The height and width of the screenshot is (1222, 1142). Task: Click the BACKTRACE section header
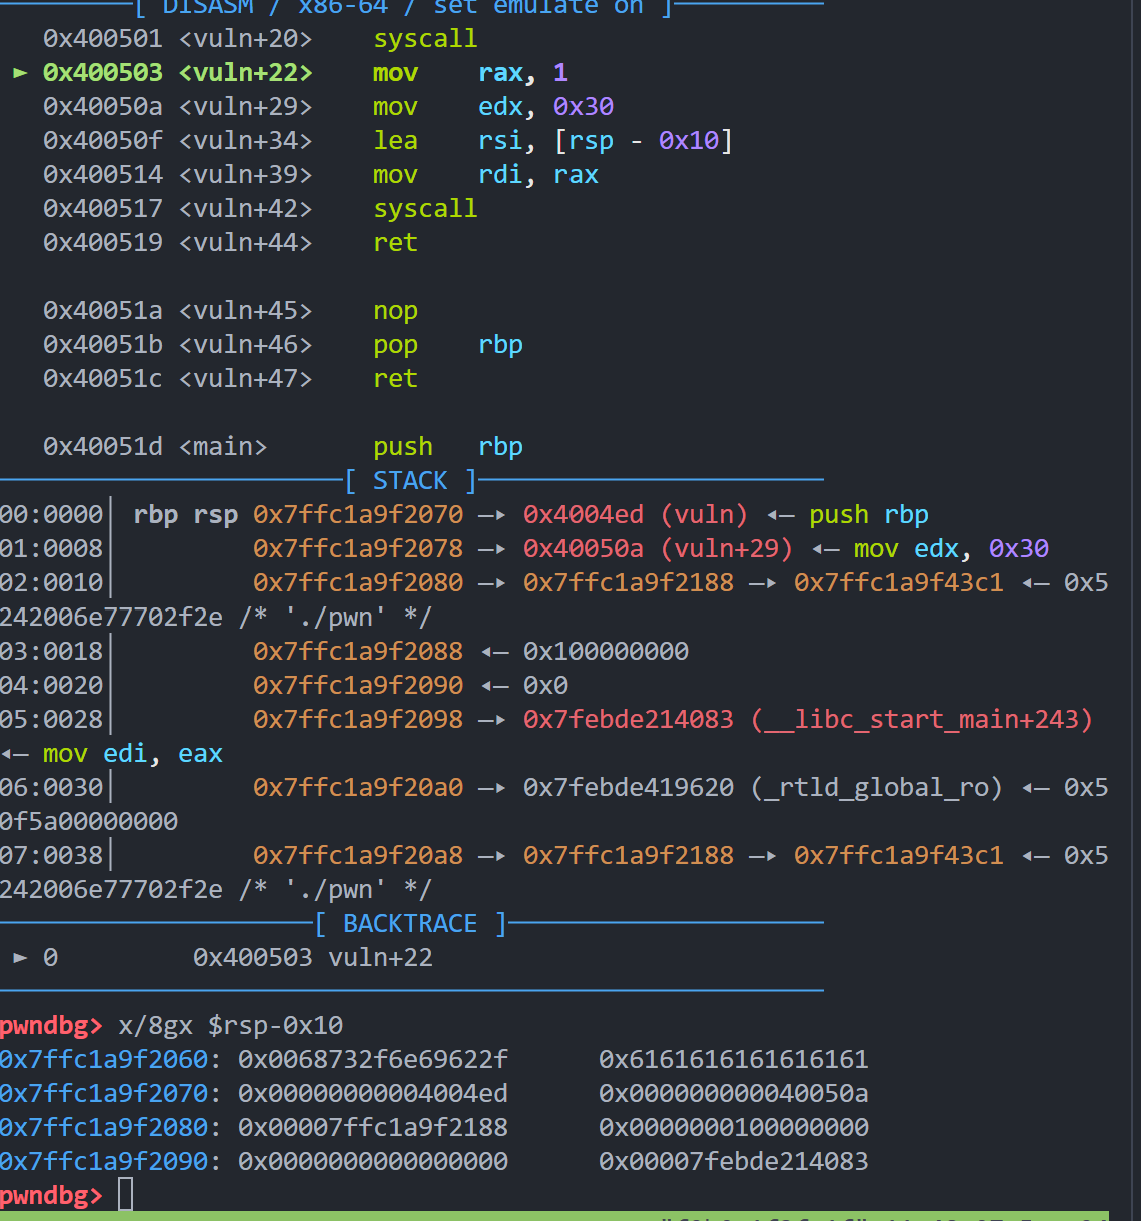[410, 923]
